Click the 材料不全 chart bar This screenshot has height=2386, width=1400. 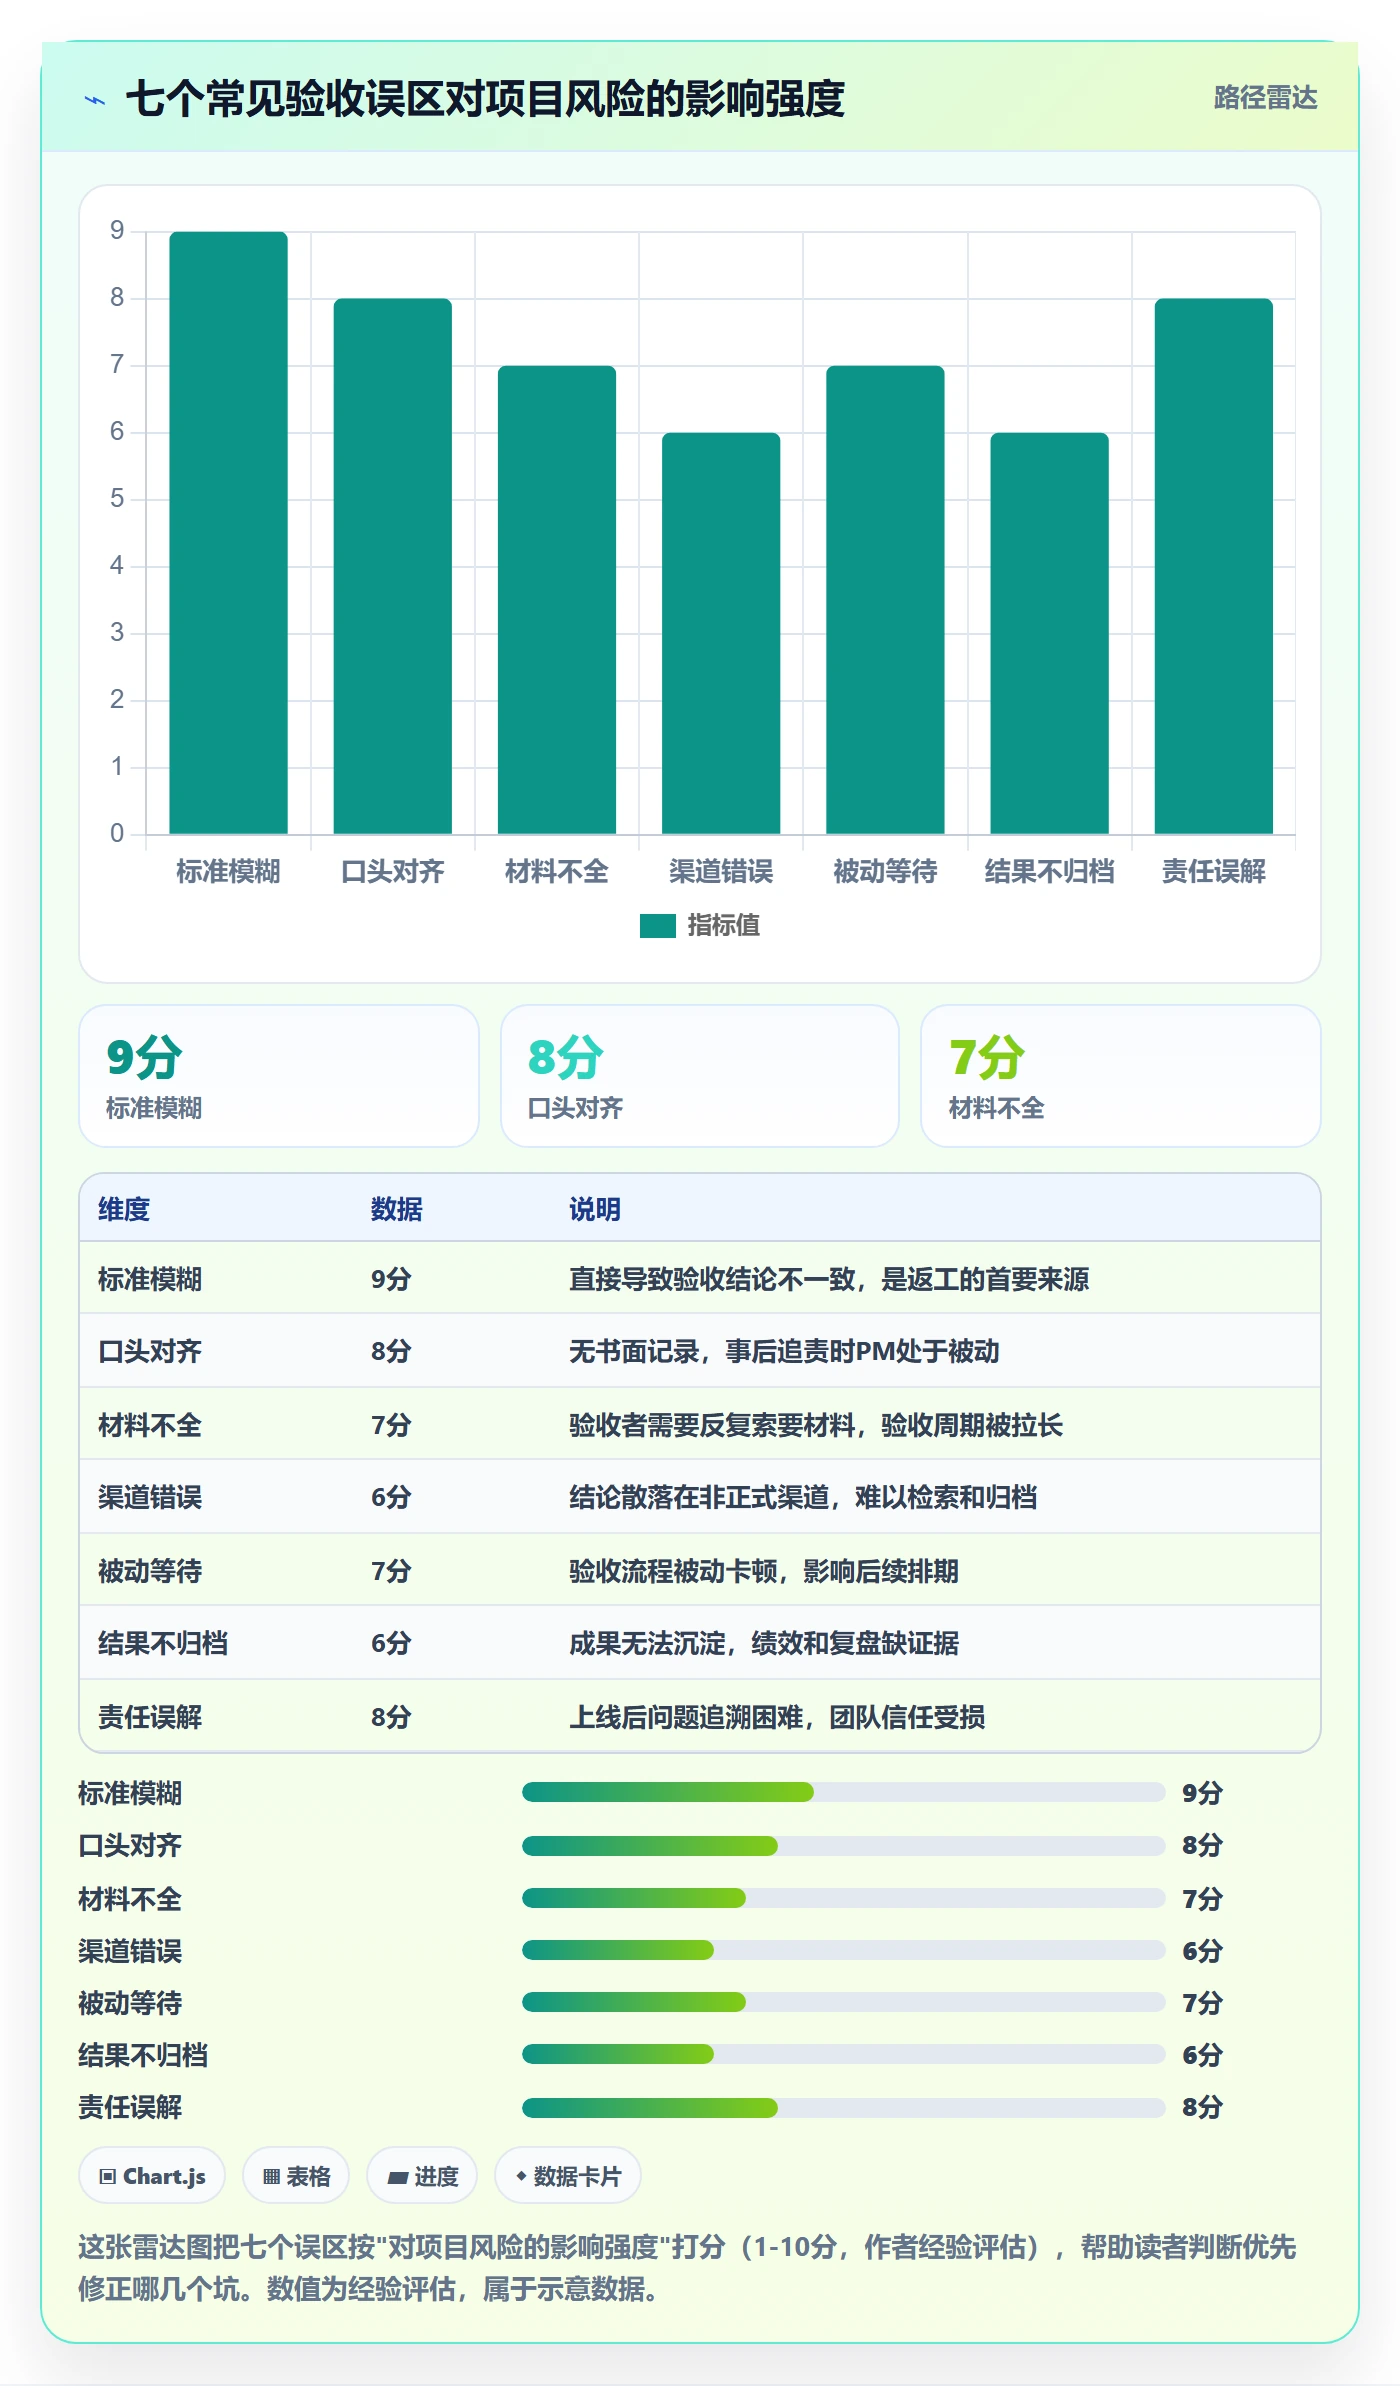pyautogui.click(x=557, y=600)
